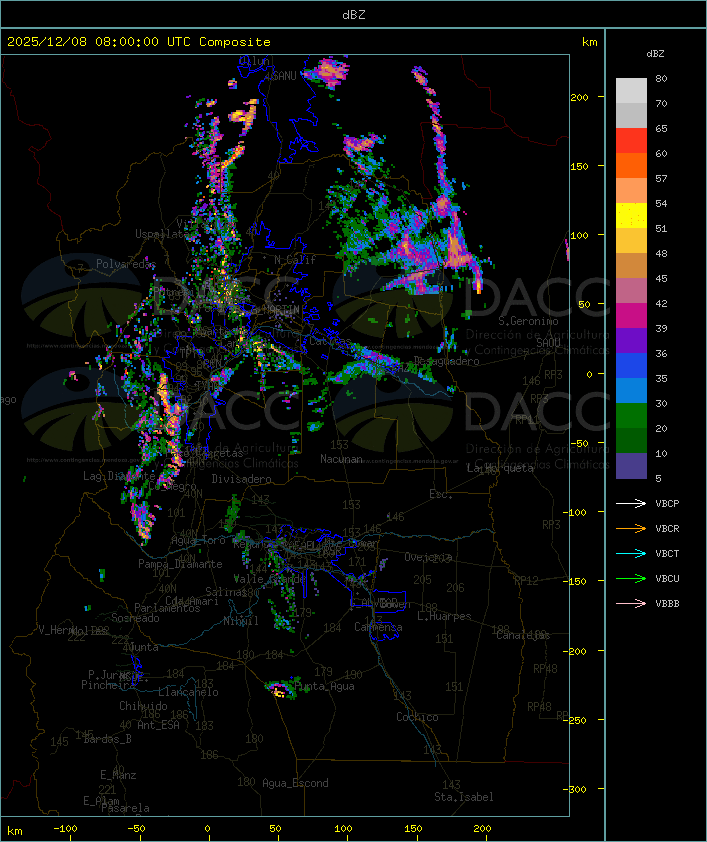Click the Lag.Diamante map label
707x842 pixels.
pos(119,476)
